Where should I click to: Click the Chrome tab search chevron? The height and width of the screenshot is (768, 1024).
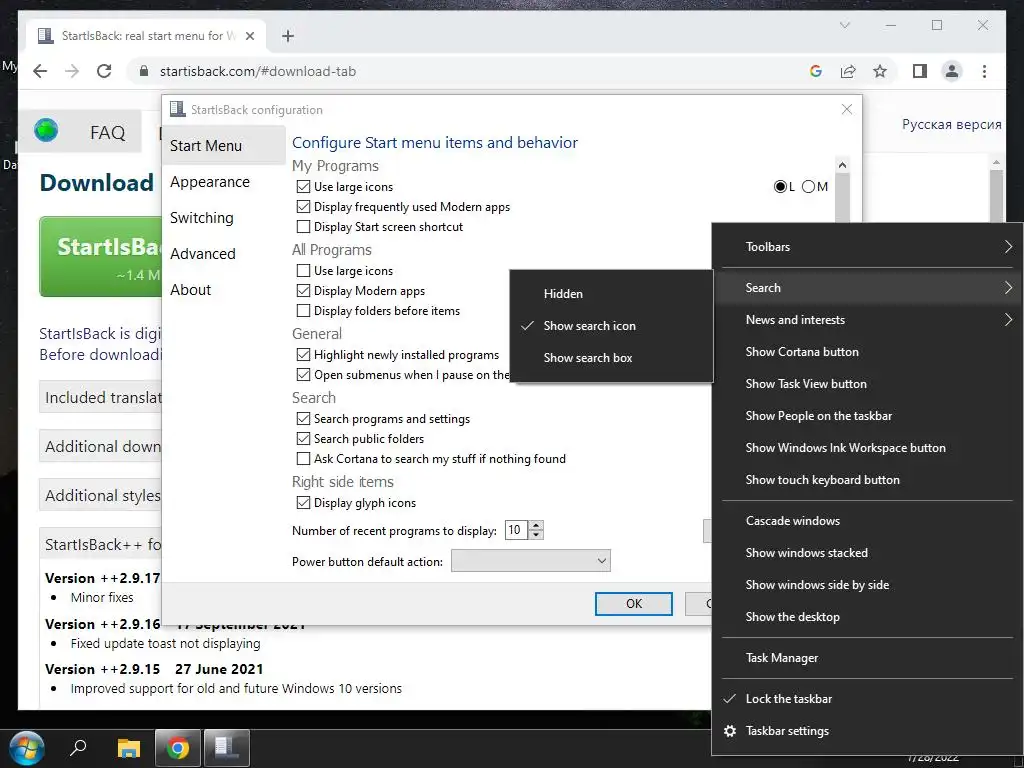click(844, 25)
